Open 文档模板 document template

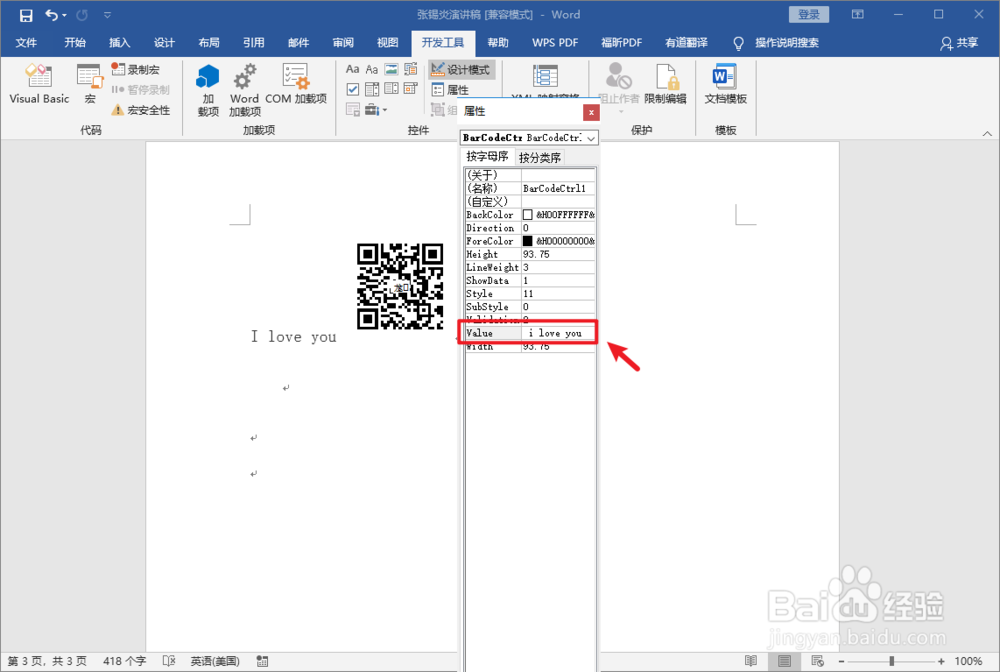tap(725, 84)
